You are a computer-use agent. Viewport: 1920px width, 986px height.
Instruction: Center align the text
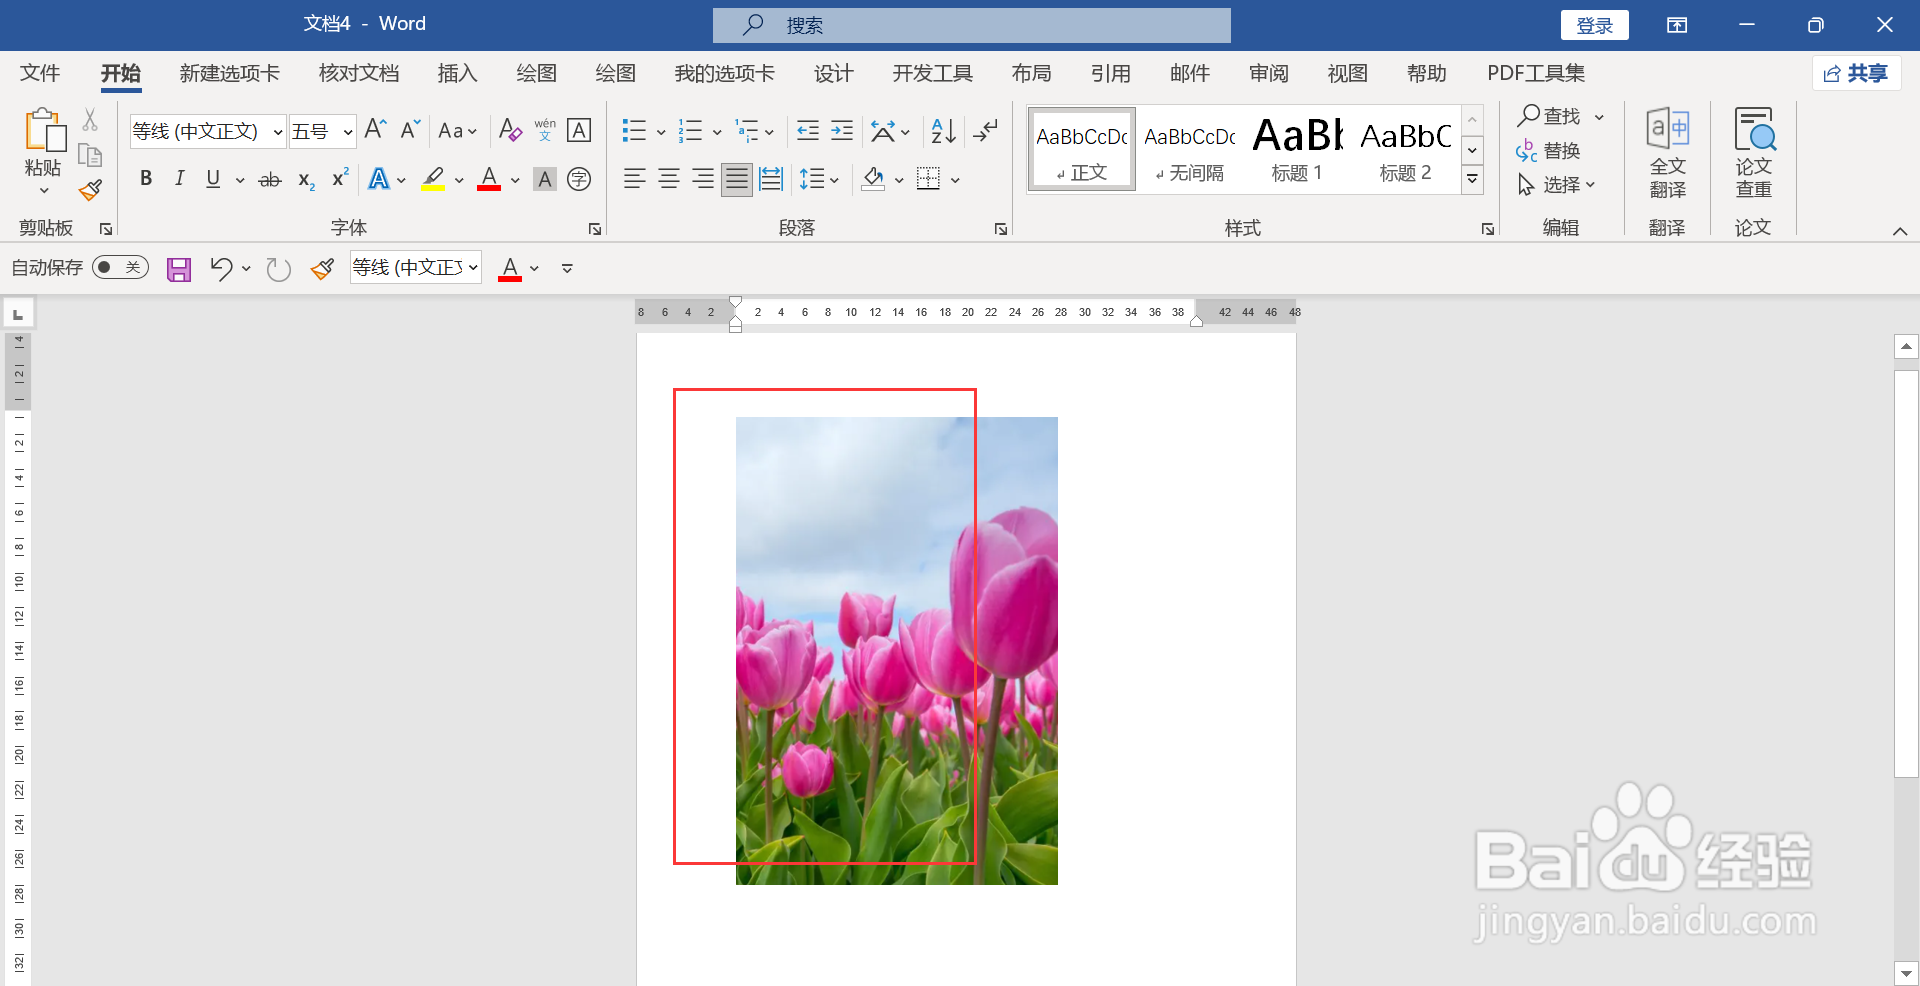669,179
